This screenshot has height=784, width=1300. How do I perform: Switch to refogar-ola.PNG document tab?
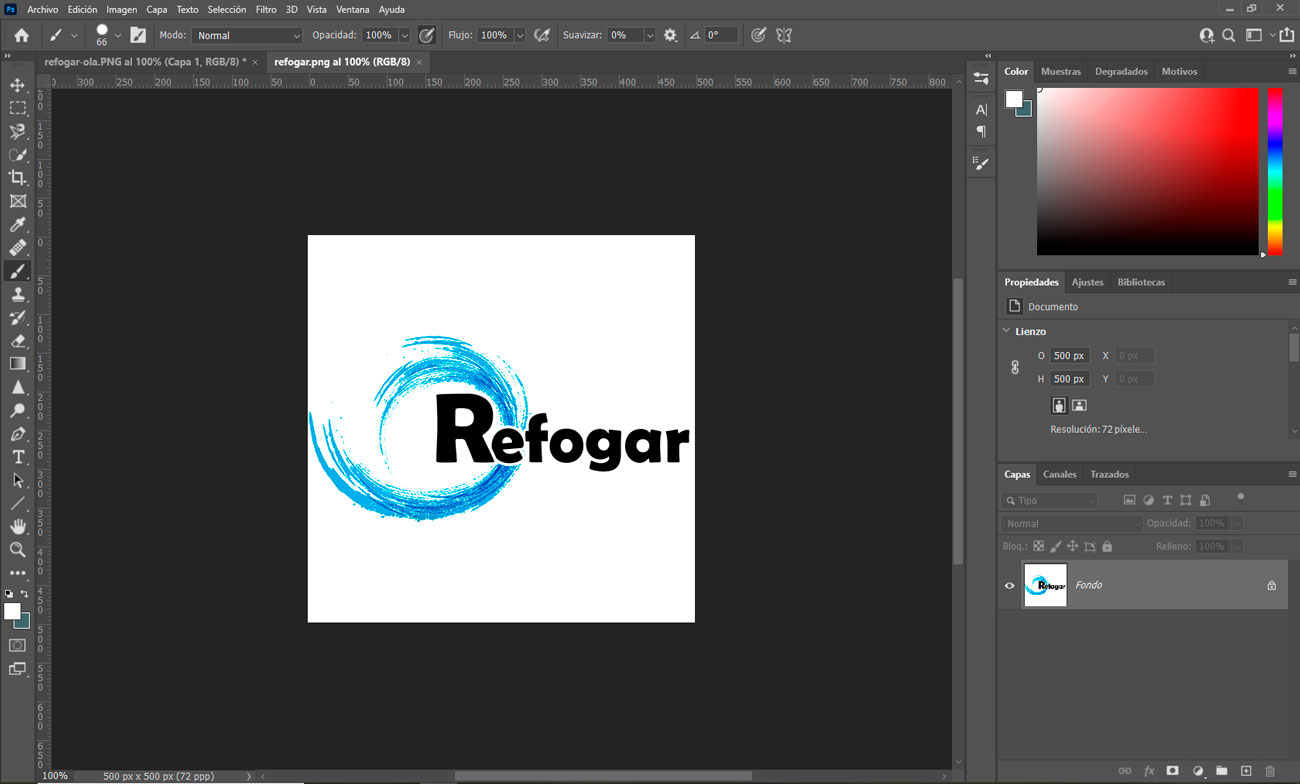point(145,62)
